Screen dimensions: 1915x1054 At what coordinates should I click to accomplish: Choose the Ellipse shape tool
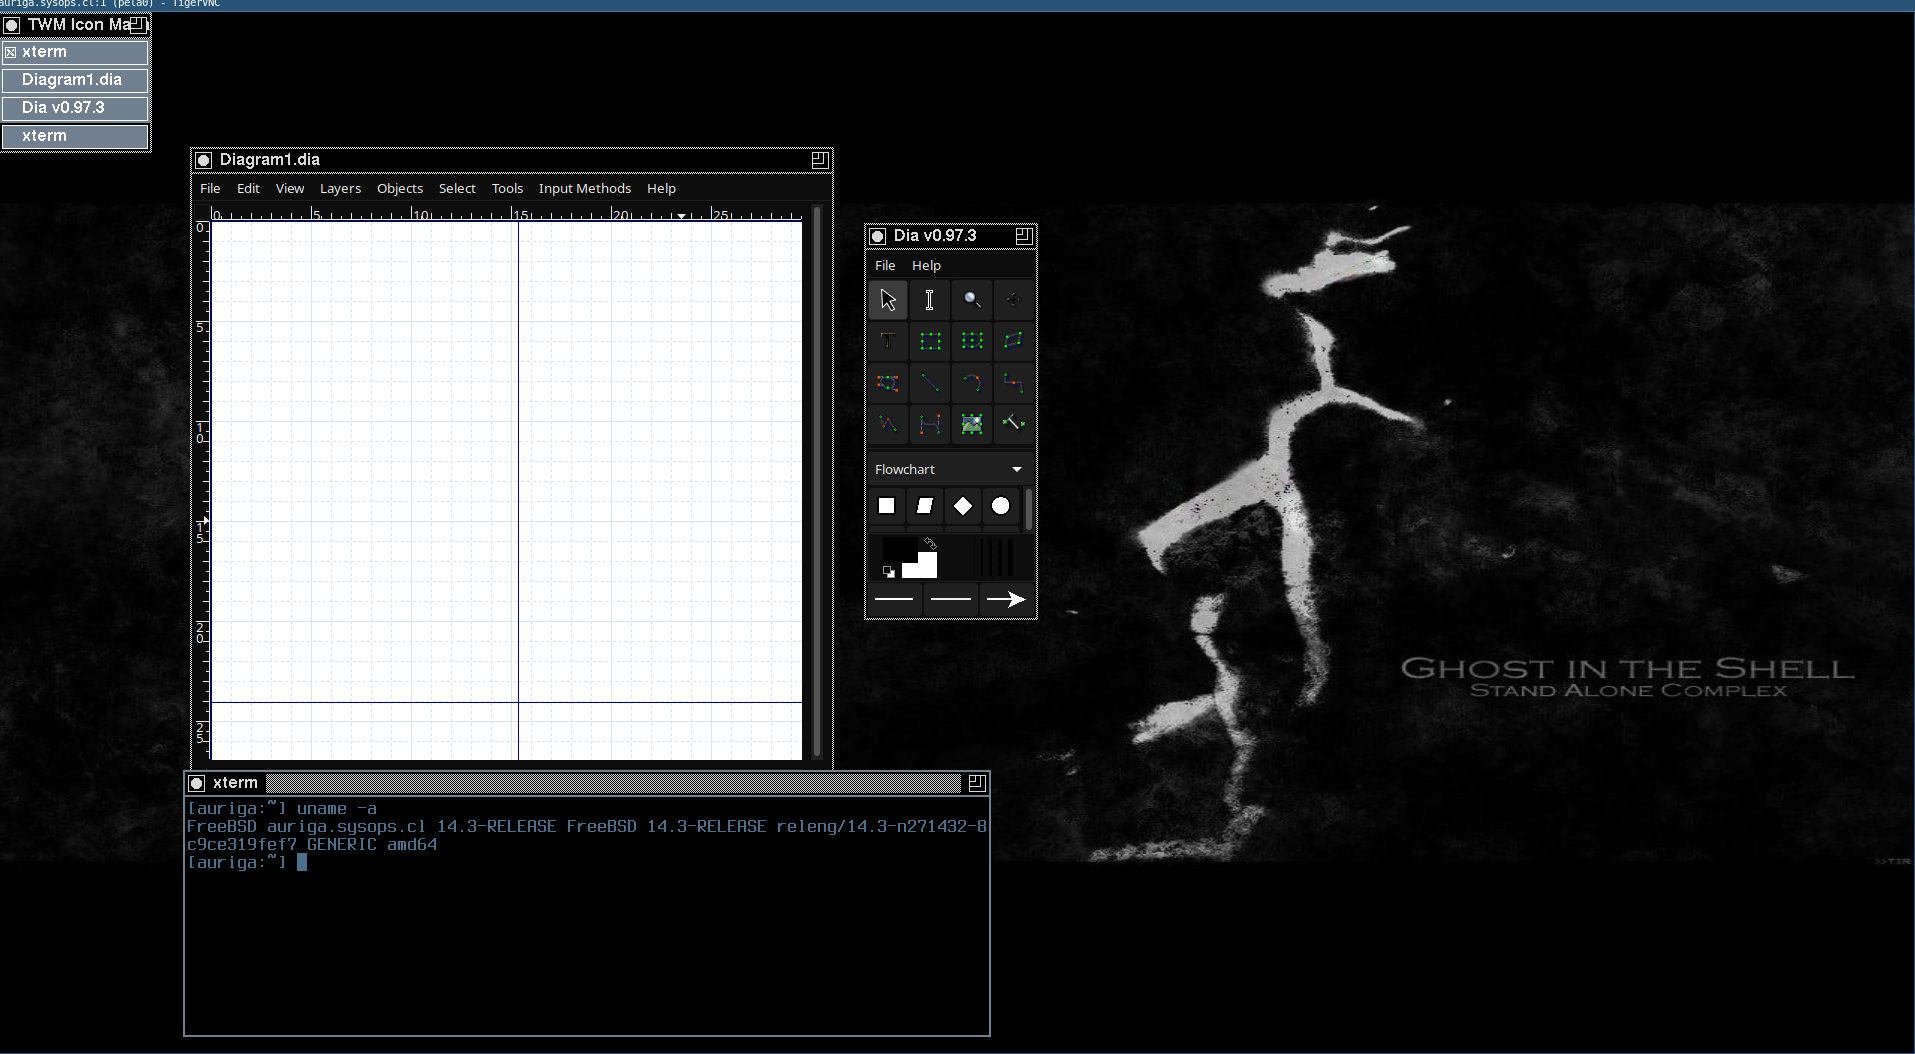tap(971, 341)
